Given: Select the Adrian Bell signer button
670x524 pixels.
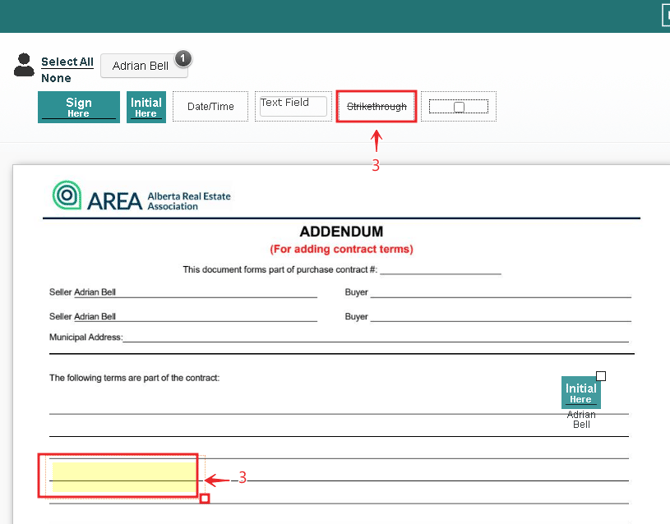Looking at the screenshot, I should click(x=141, y=66).
